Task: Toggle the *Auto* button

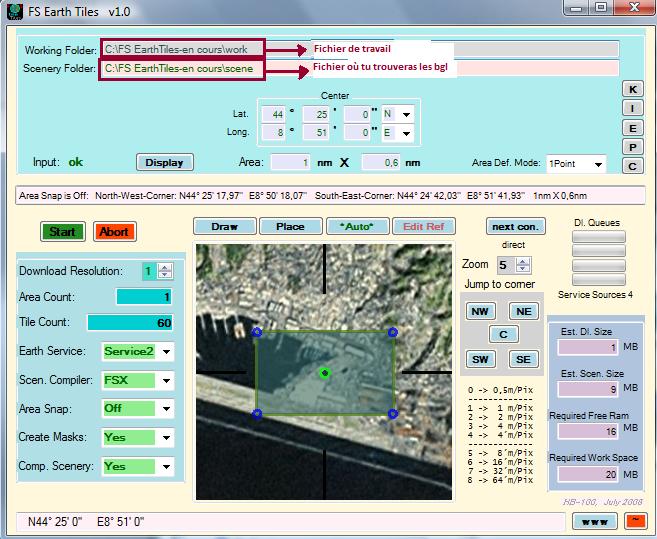Action: tap(357, 227)
